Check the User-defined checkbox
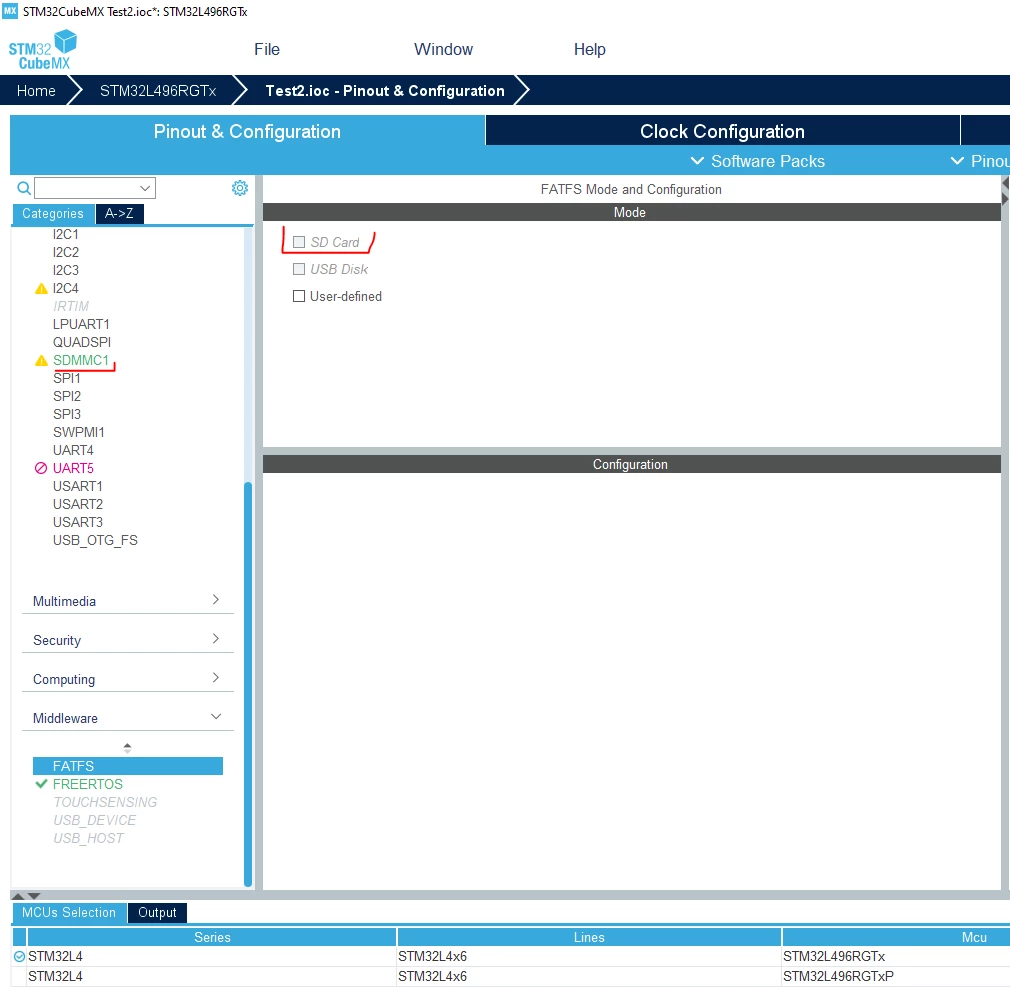Image resolution: width=1010 pixels, height=987 pixels. [299, 296]
